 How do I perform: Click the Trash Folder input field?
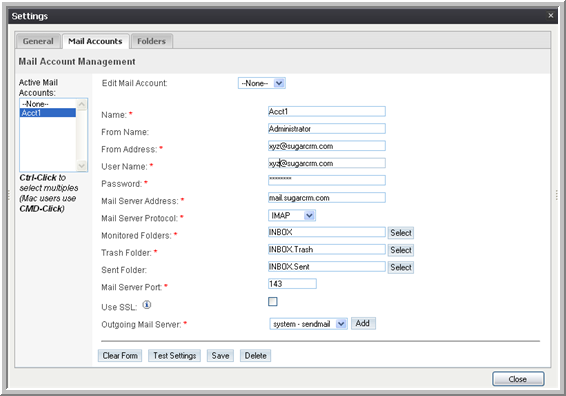[327, 249]
